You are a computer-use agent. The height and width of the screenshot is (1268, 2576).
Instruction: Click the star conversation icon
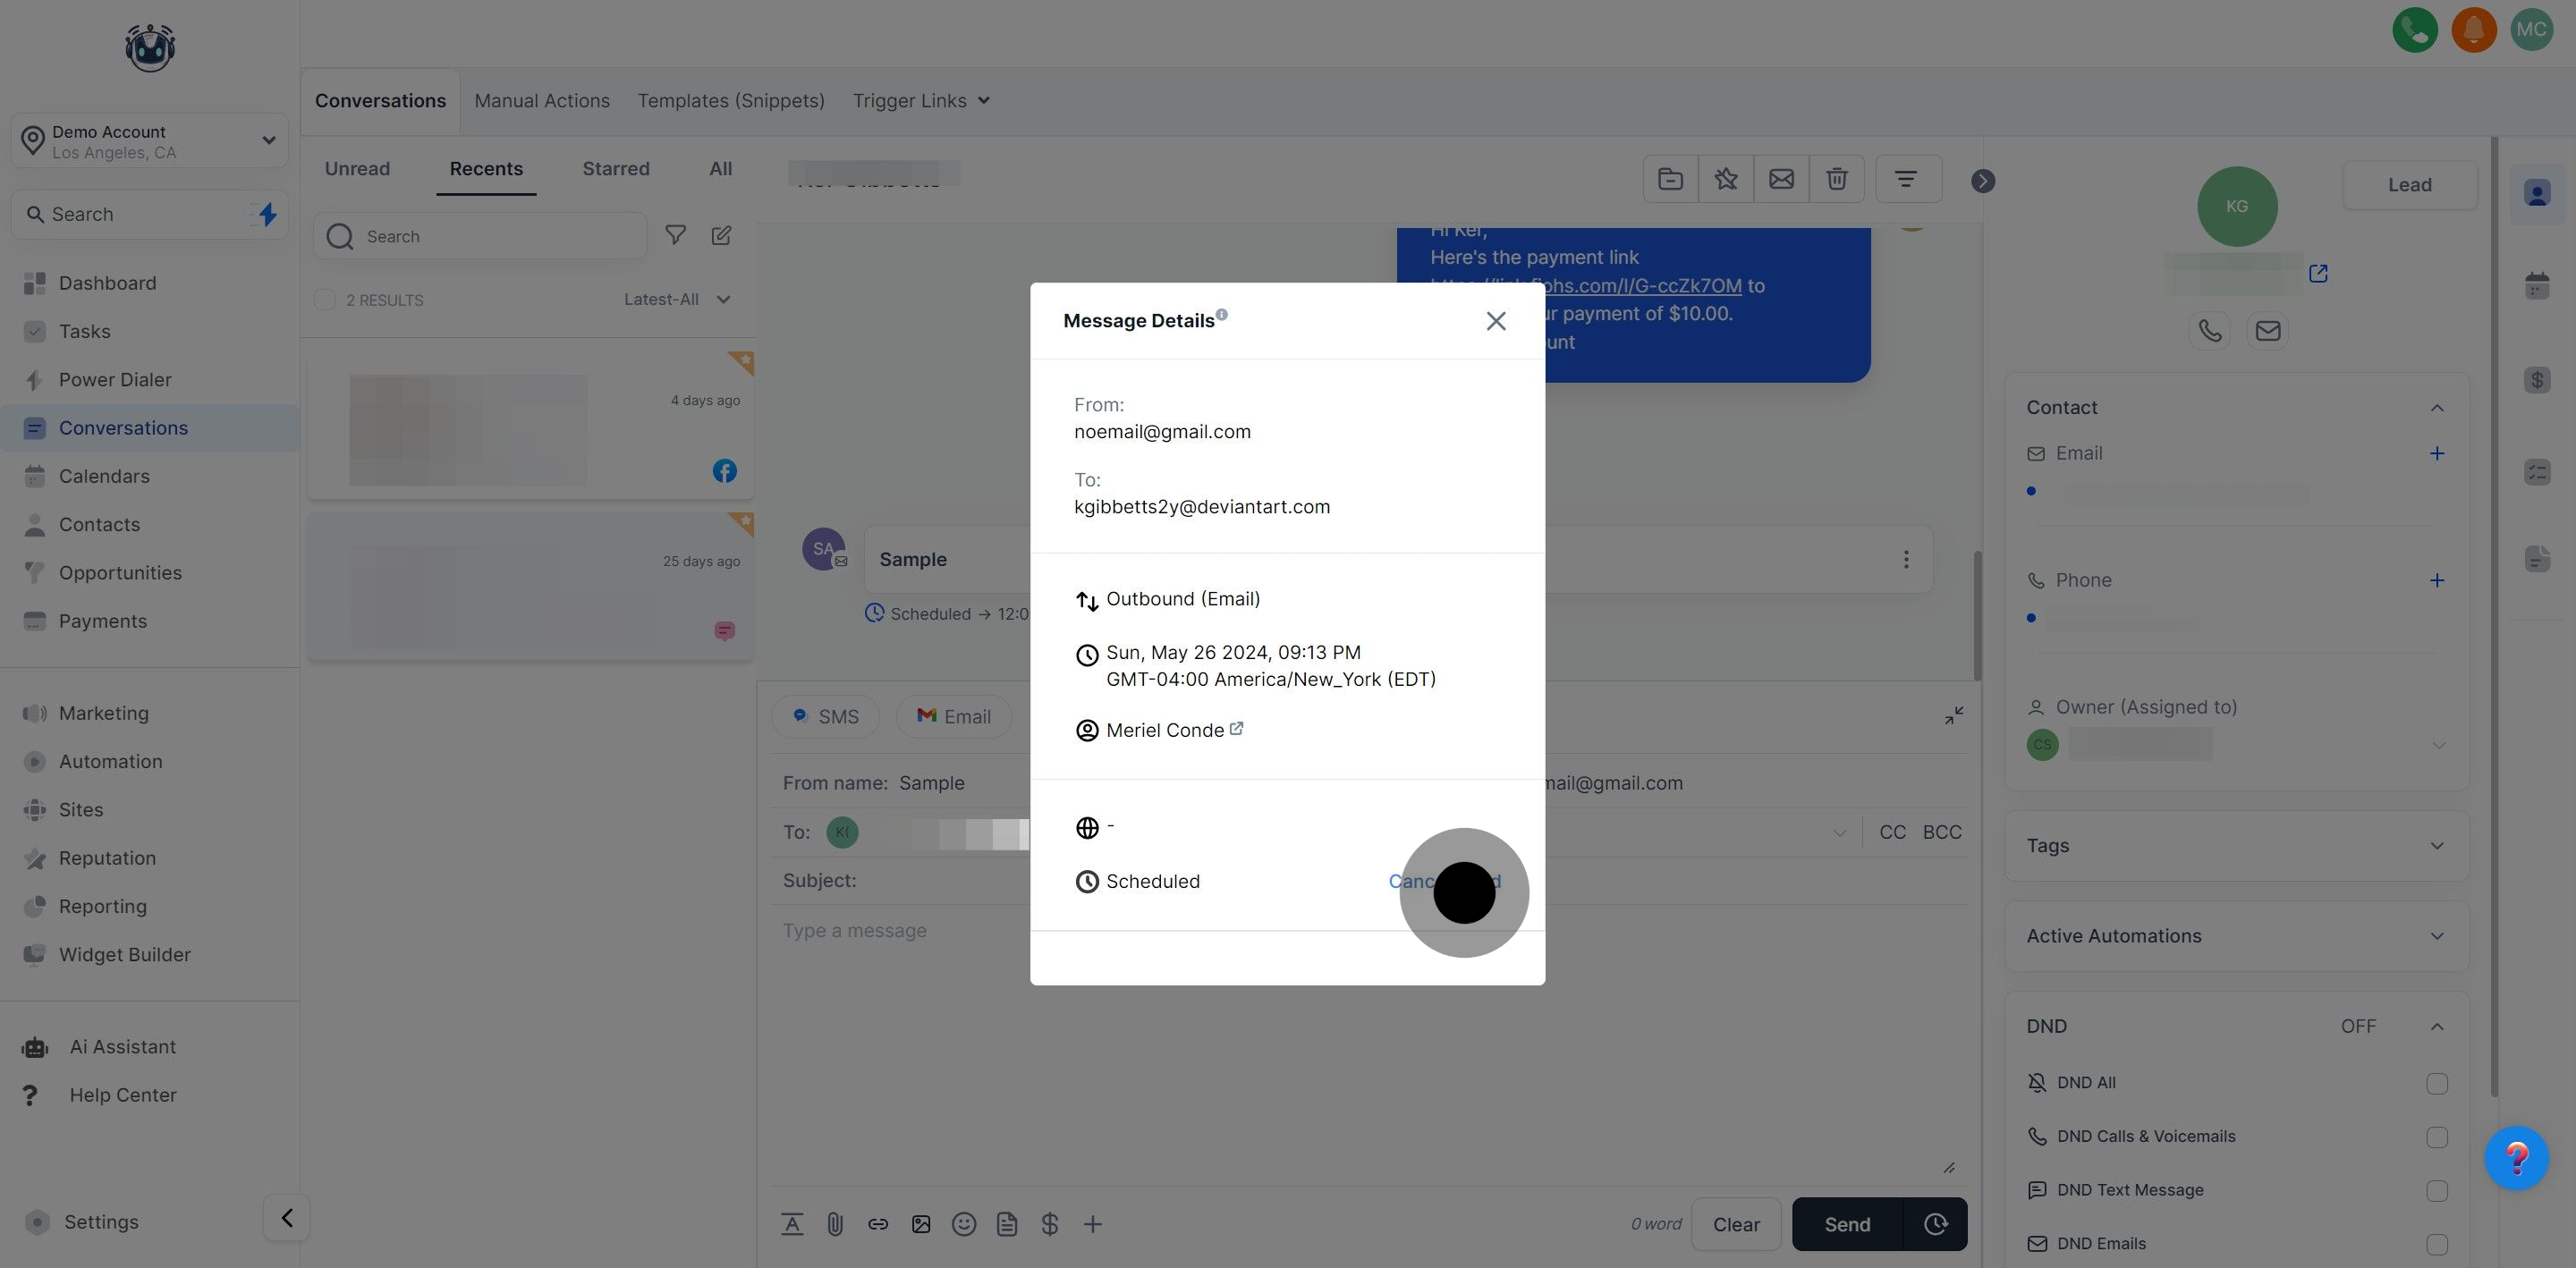1725,180
